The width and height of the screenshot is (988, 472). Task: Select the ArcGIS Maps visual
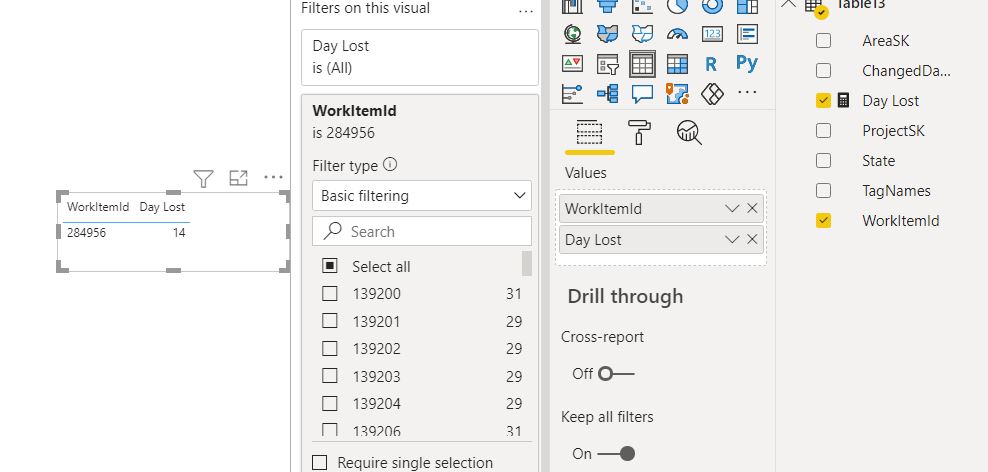677,94
